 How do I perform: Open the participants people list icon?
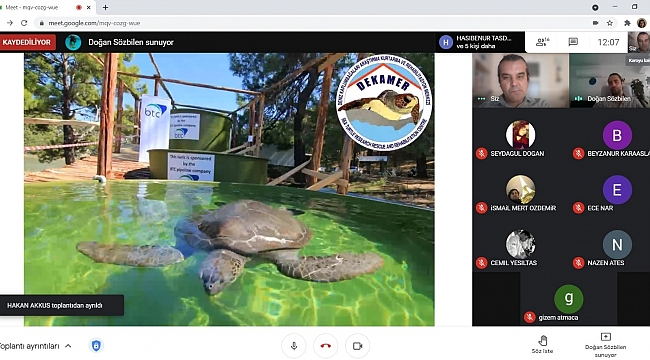[x=542, y=42]
